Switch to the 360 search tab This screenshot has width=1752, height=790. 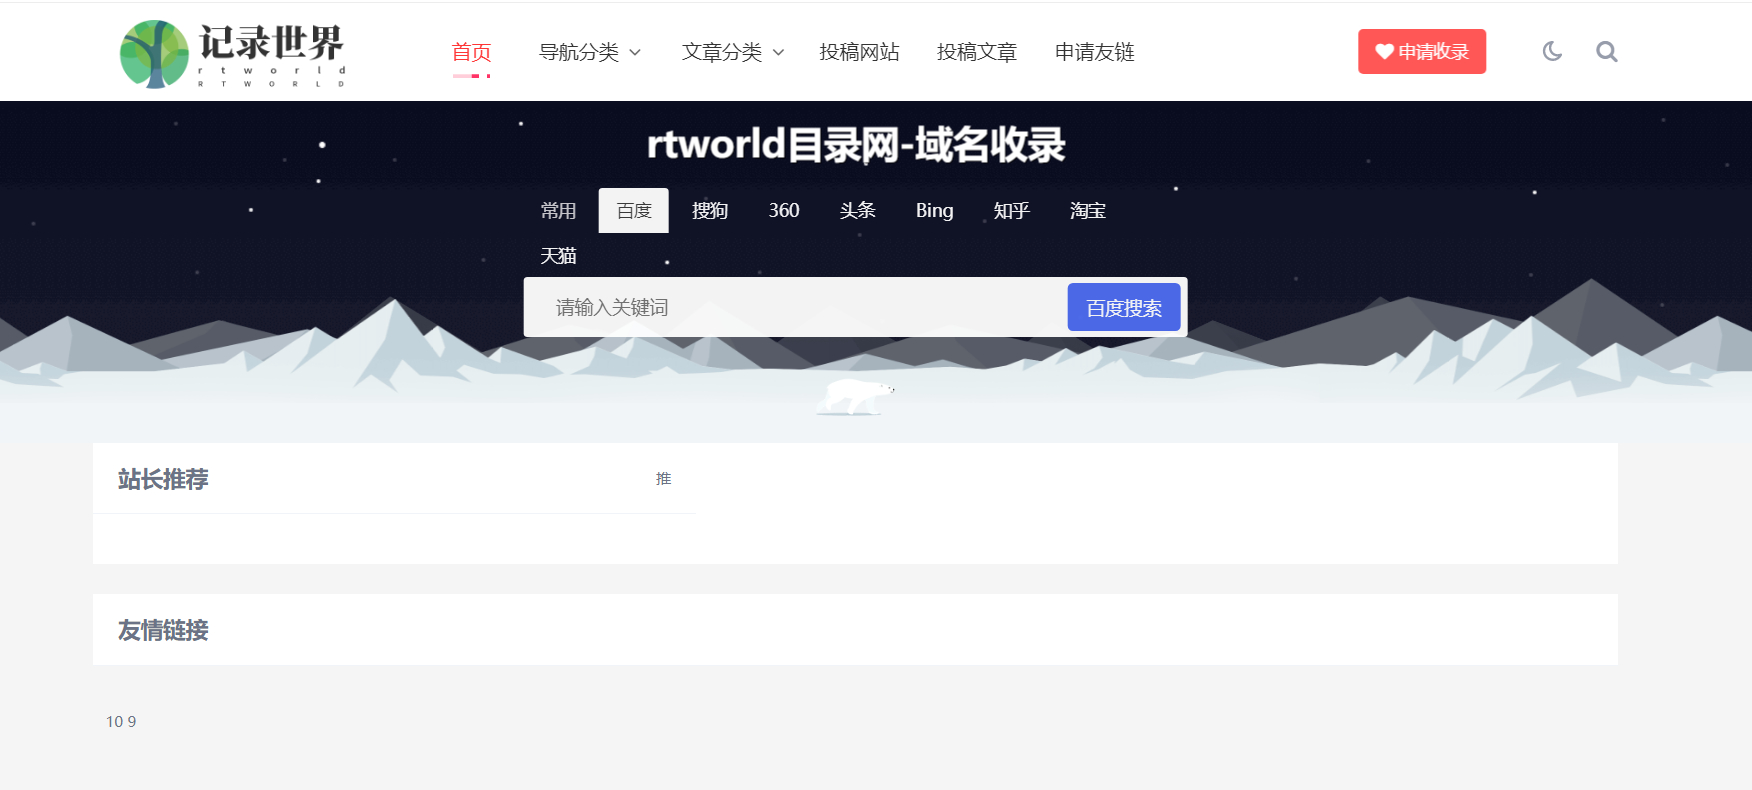pos(784,211)
